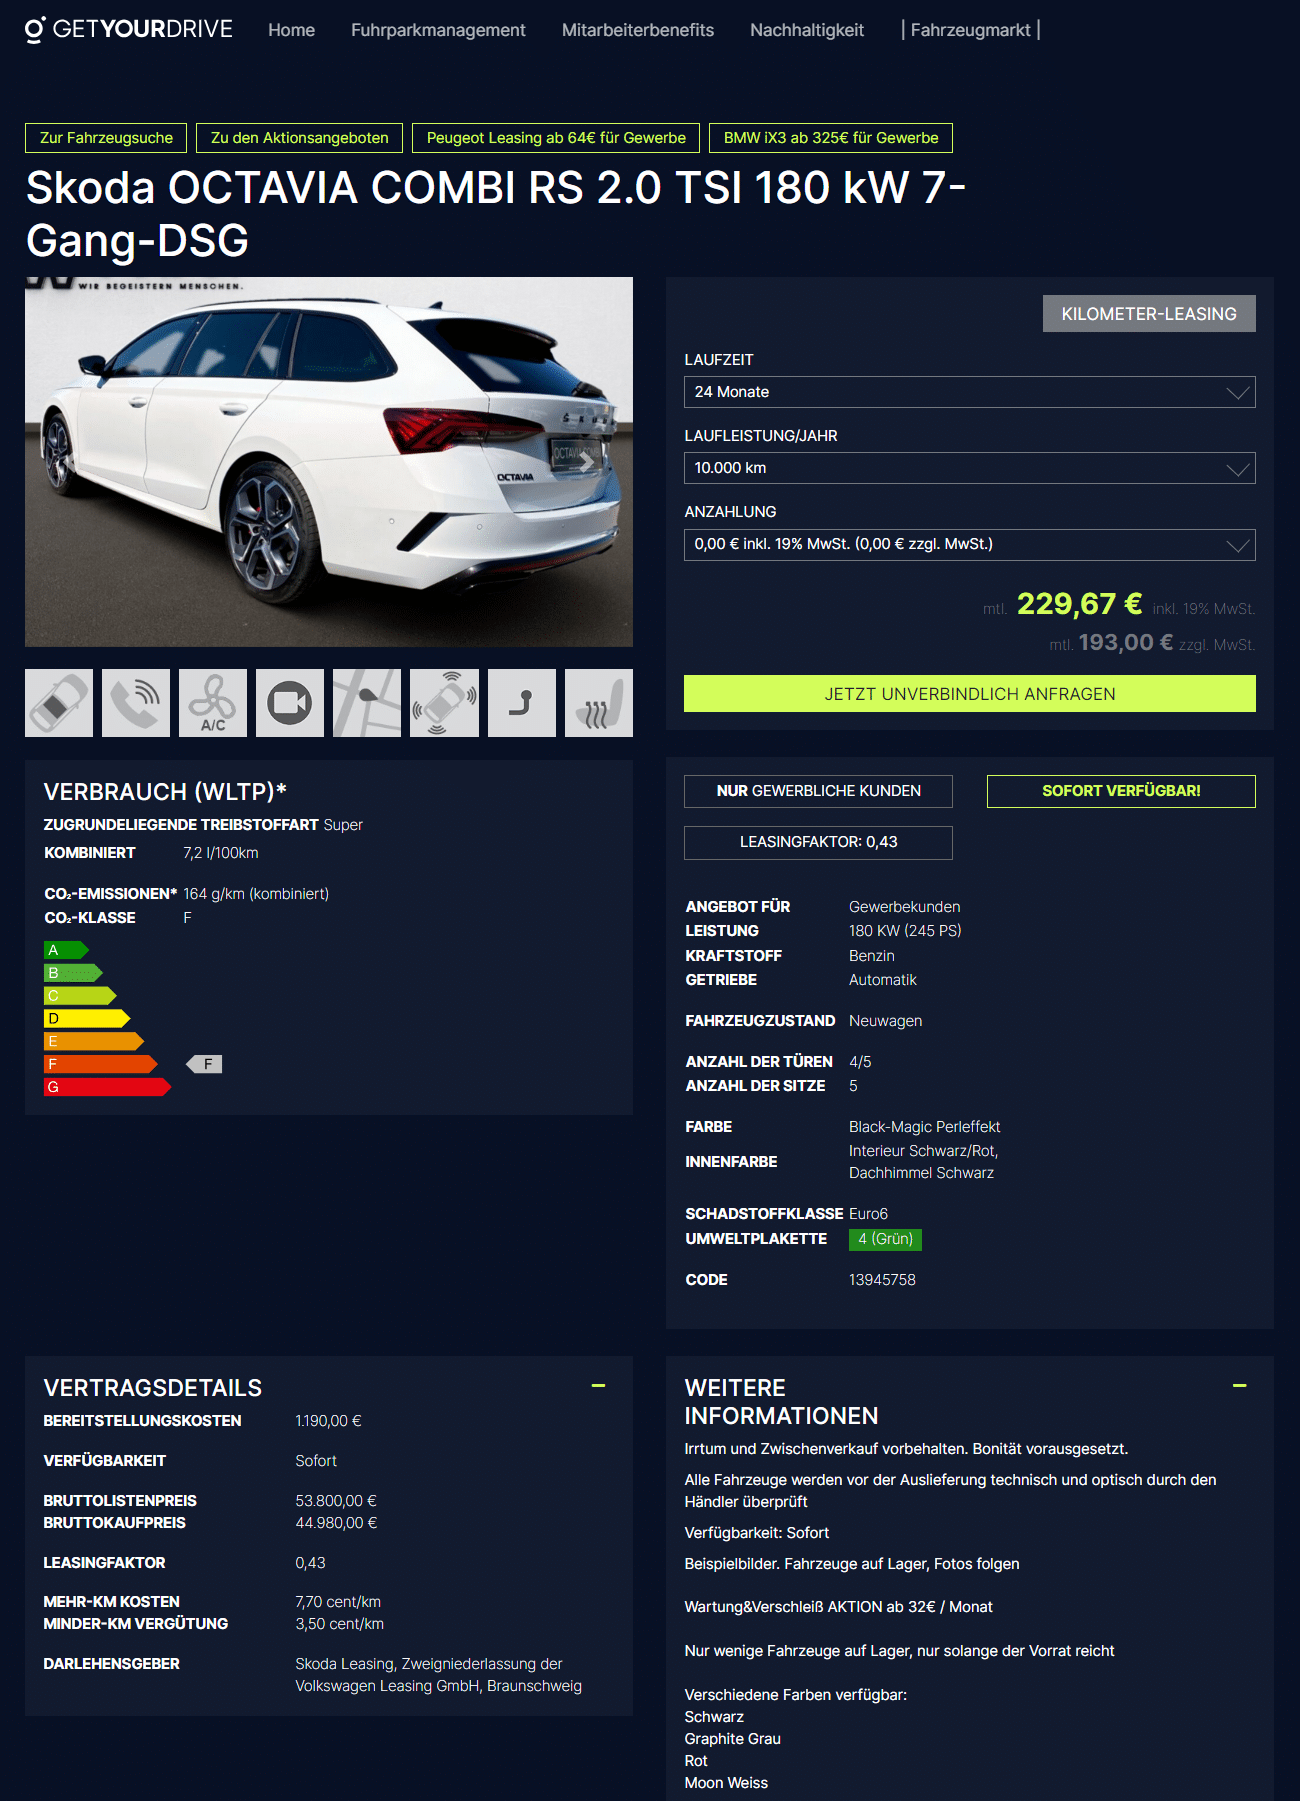Image resolution: width=1300 pixels, height=1801 pixels.
Task: Click the Bruttolistenpreis 53.800,00 € value
Action: 336,1501
